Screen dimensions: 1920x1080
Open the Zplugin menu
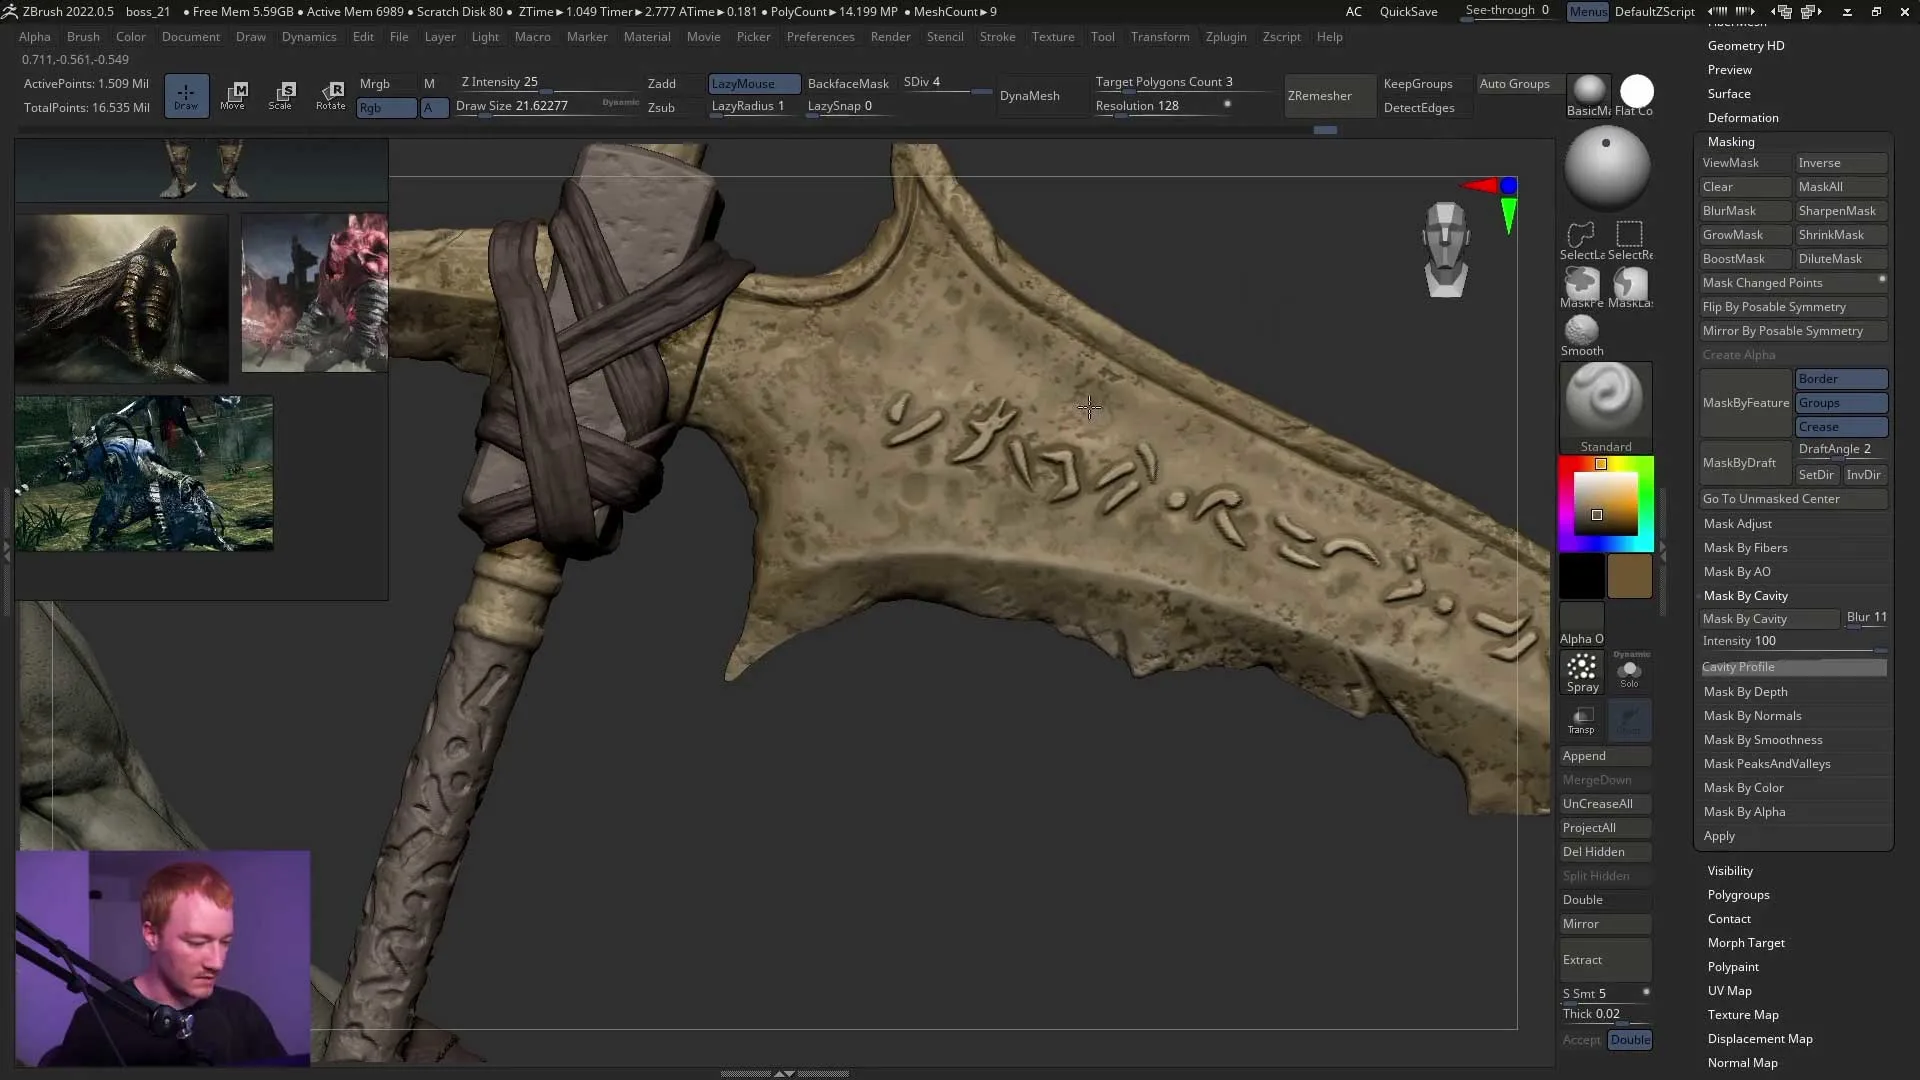pyautogui.click(x=1226, y=37)
